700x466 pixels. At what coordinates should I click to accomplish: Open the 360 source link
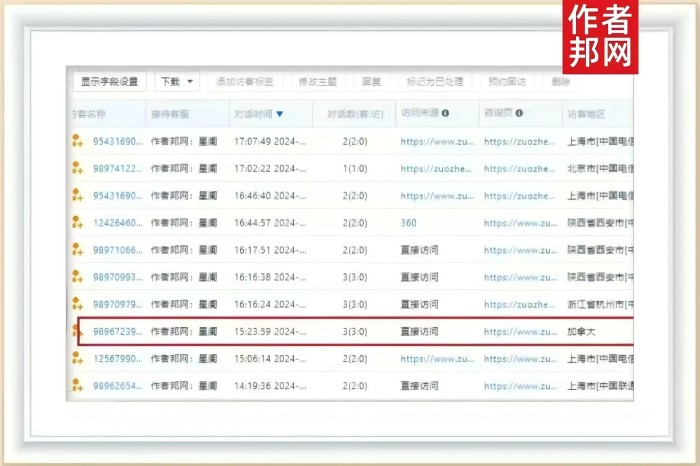pyautogui.click(x=408, y=223)
